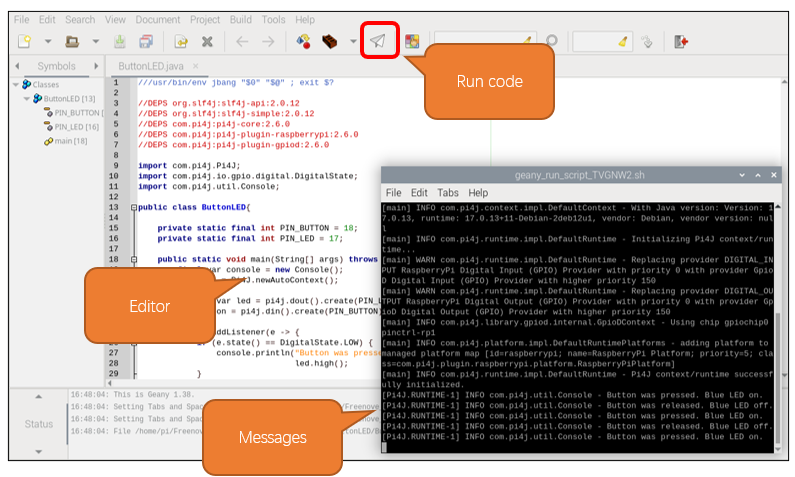Open the Document menu
The image size is (795, 477).
[158, 19]
